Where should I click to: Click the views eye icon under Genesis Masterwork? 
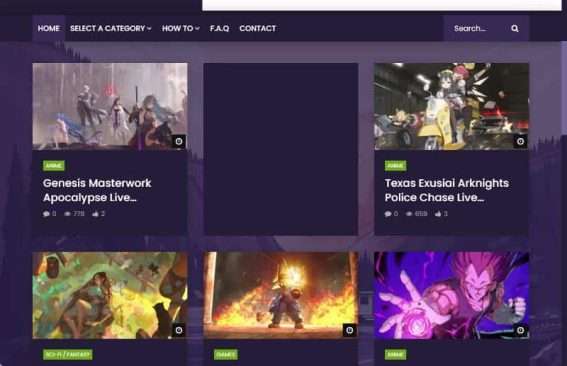tap(67, 214)
